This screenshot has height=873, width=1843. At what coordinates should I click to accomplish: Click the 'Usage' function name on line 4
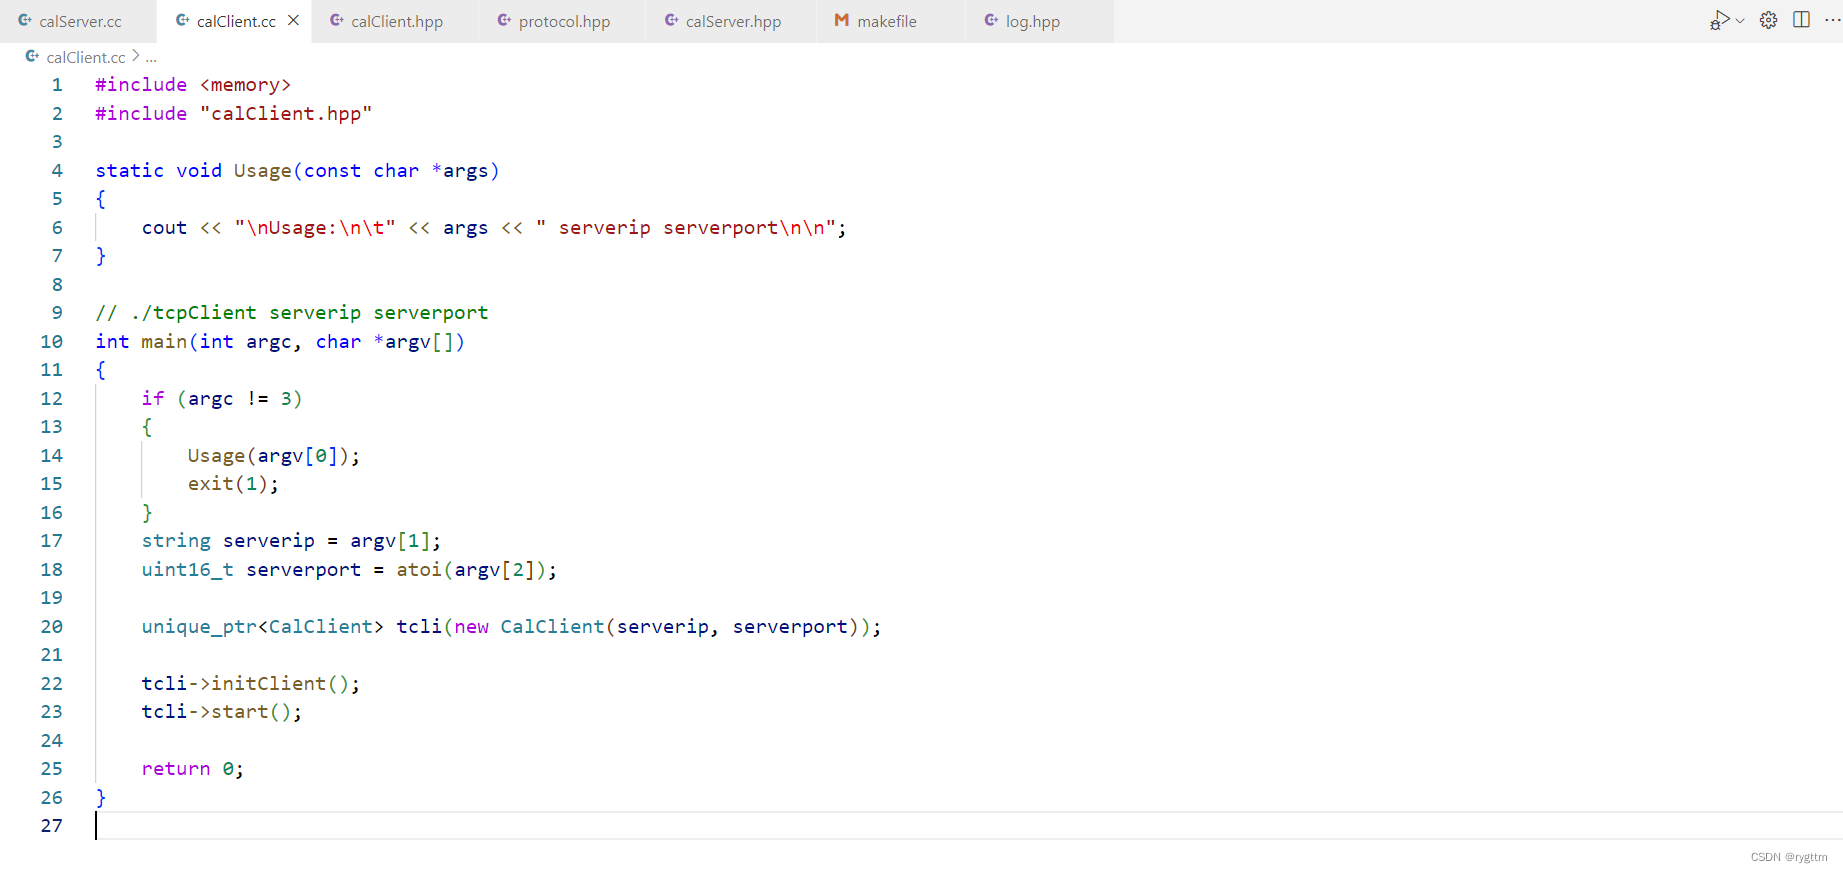pos(263,171)
